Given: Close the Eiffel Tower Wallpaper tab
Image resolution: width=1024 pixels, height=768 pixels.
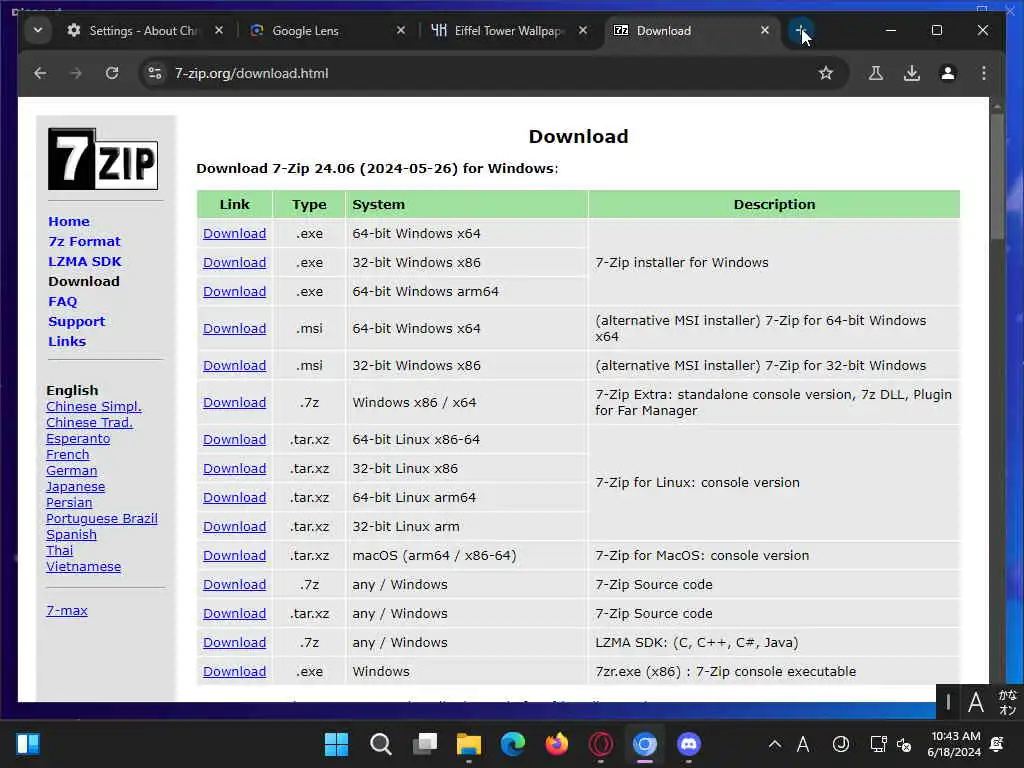Looking at the screenshot, I should click(583, 30).
